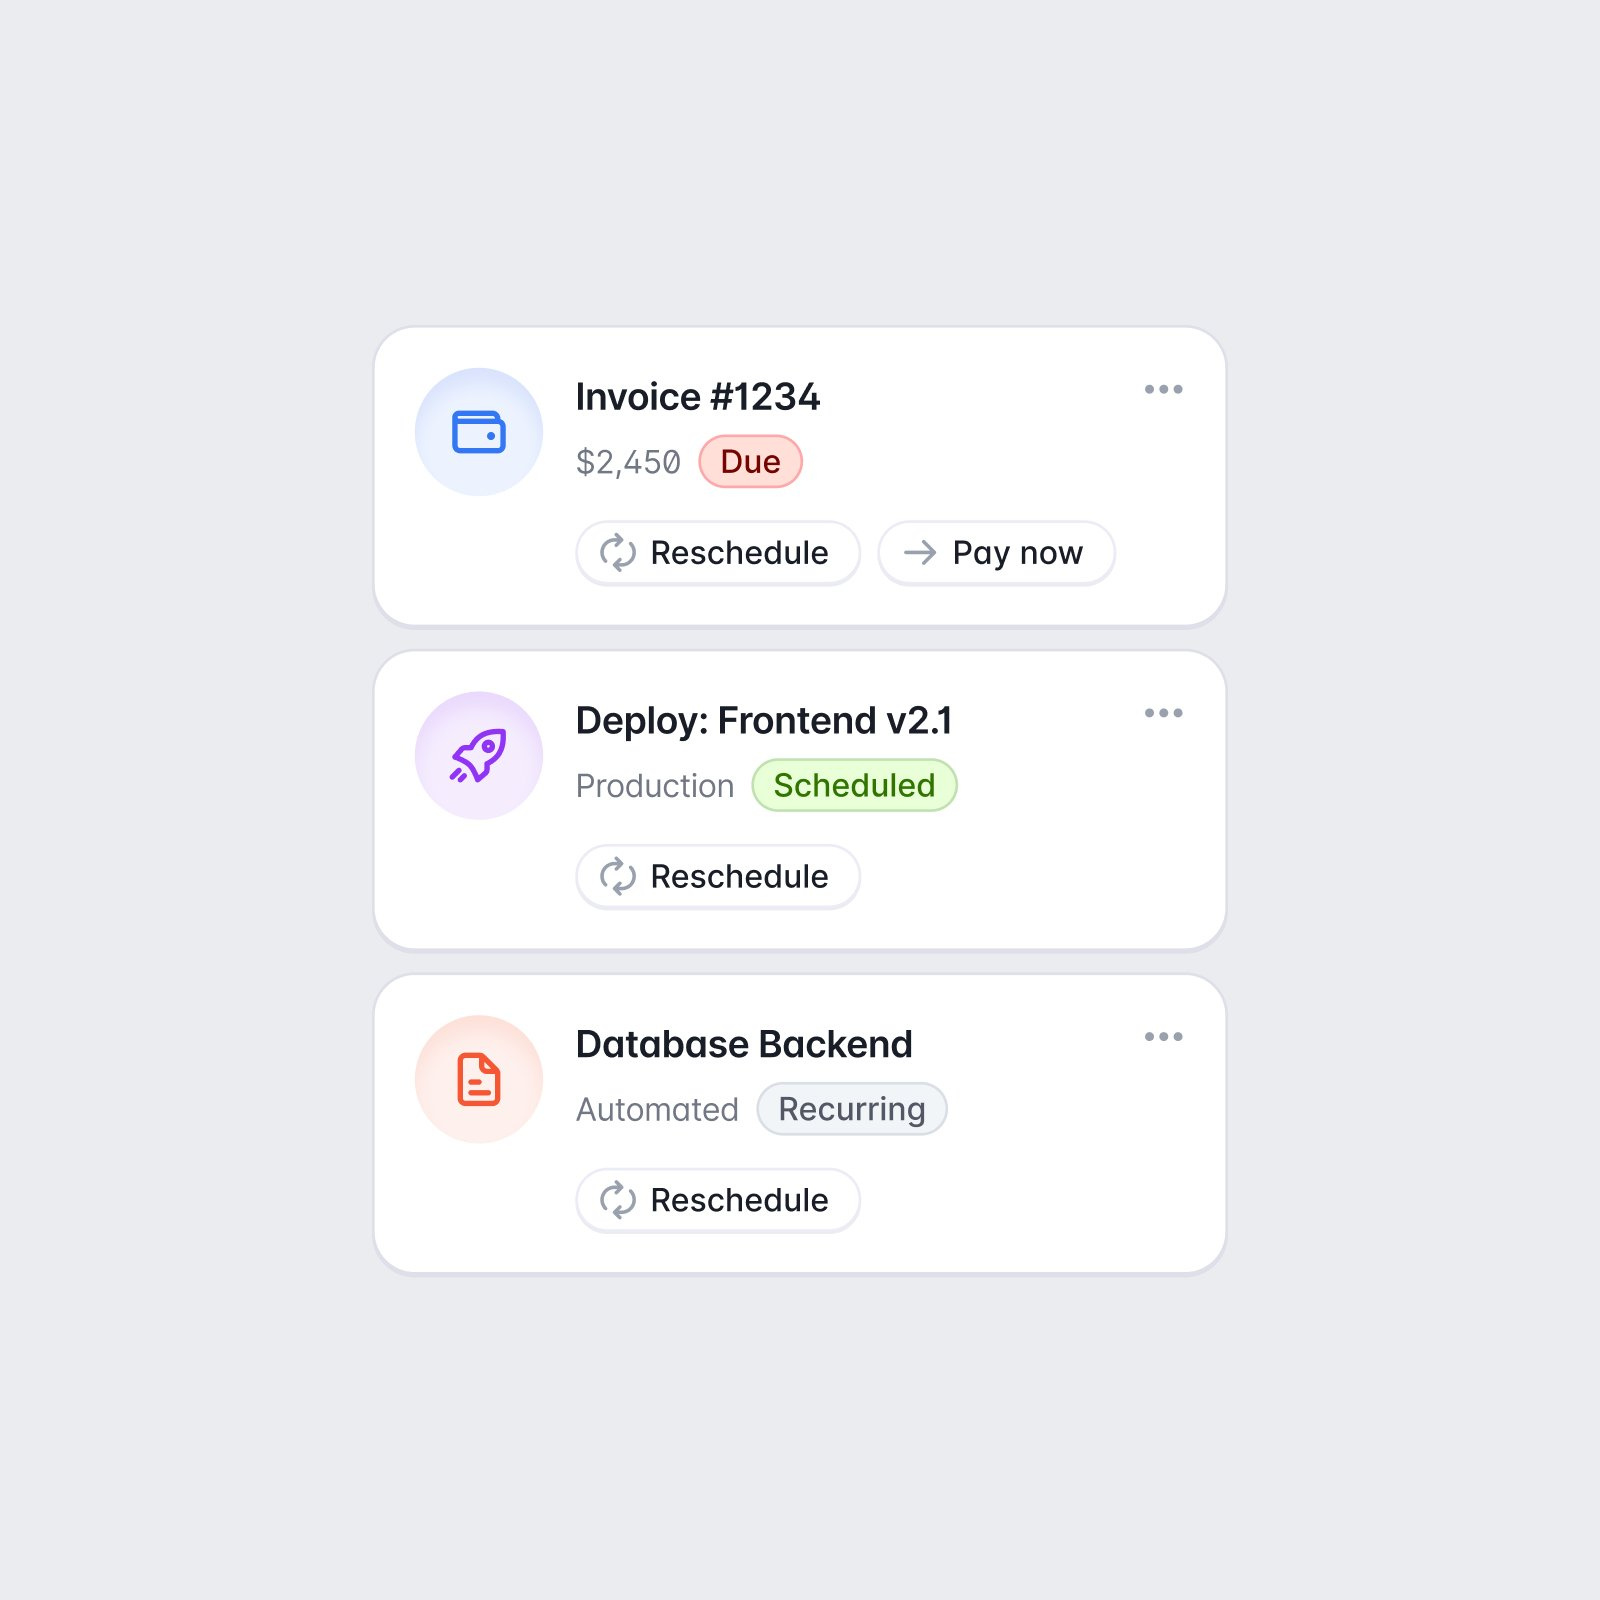Open the three-dot menu on Invoice #1234
Image resolution: width=1600 pixels, height=1600 pixels.
pyautogui.click(x=1163, y=389)
